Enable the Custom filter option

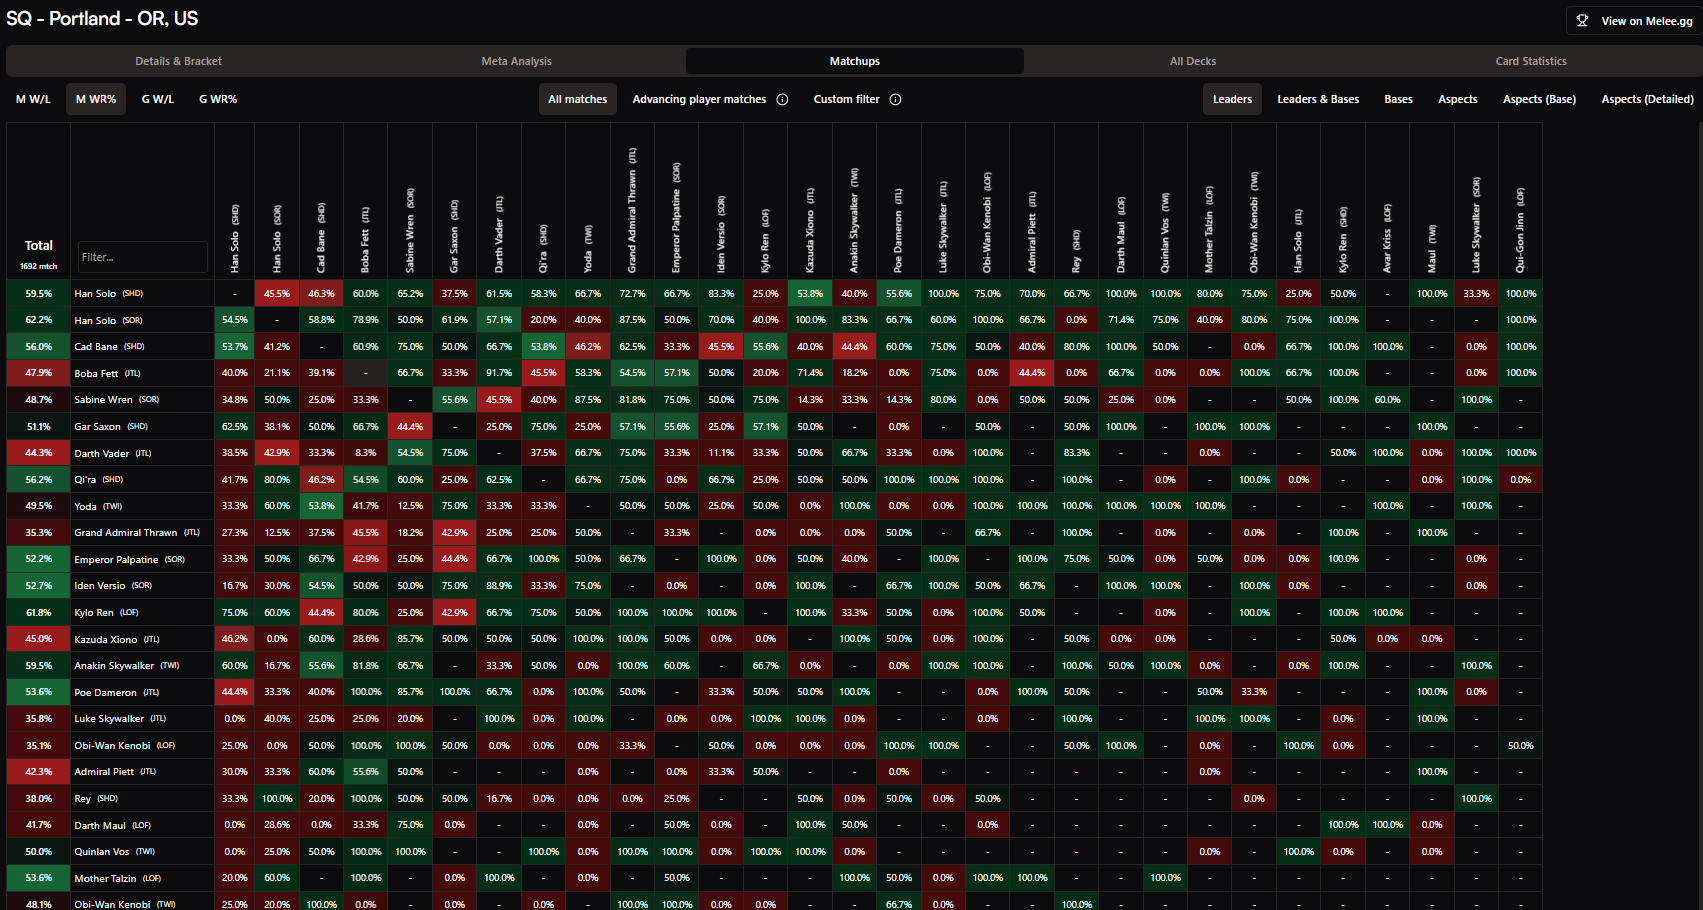[846, 99]
